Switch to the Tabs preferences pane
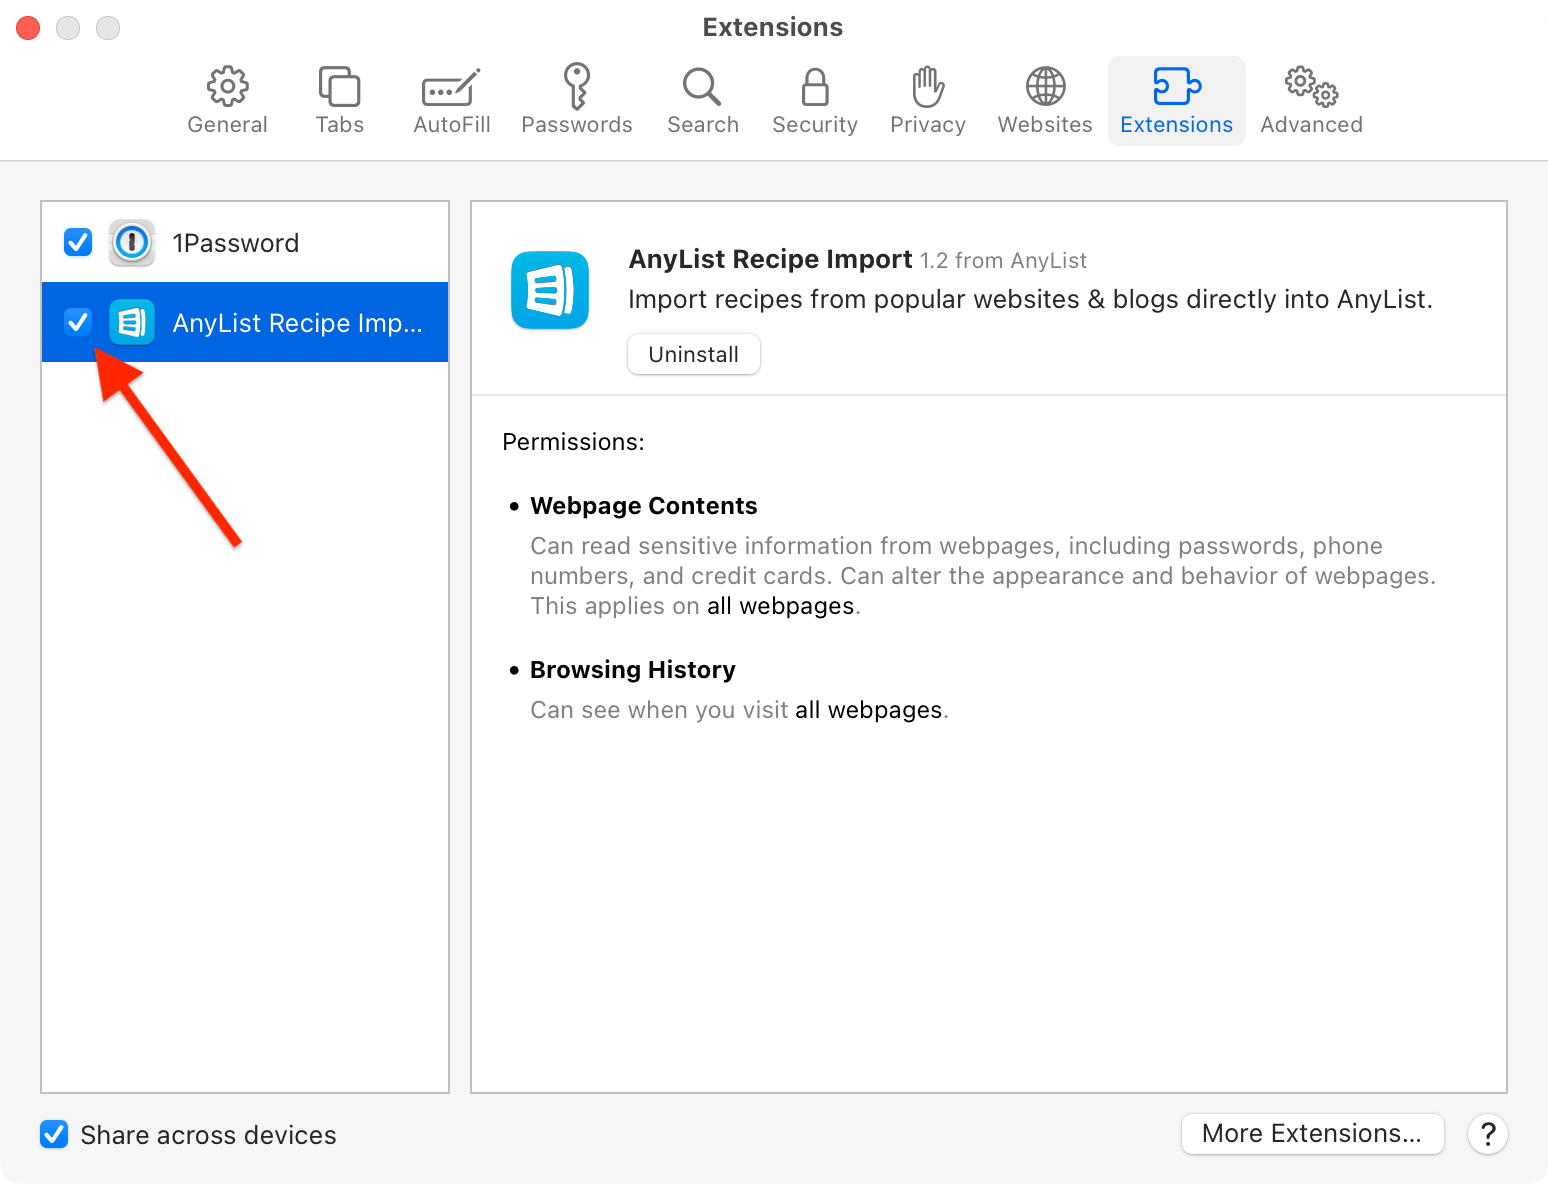 [339, 88]
